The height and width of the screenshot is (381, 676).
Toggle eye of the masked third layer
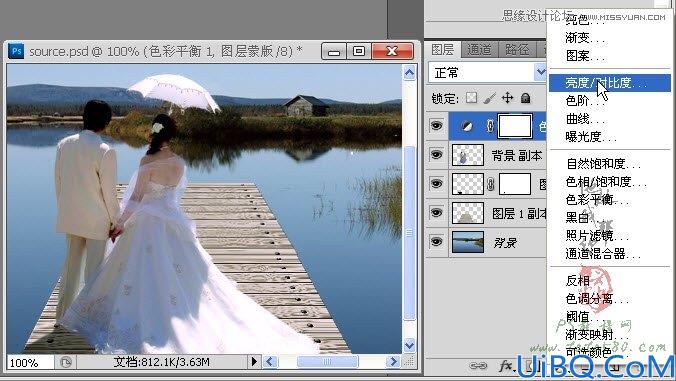436,184
